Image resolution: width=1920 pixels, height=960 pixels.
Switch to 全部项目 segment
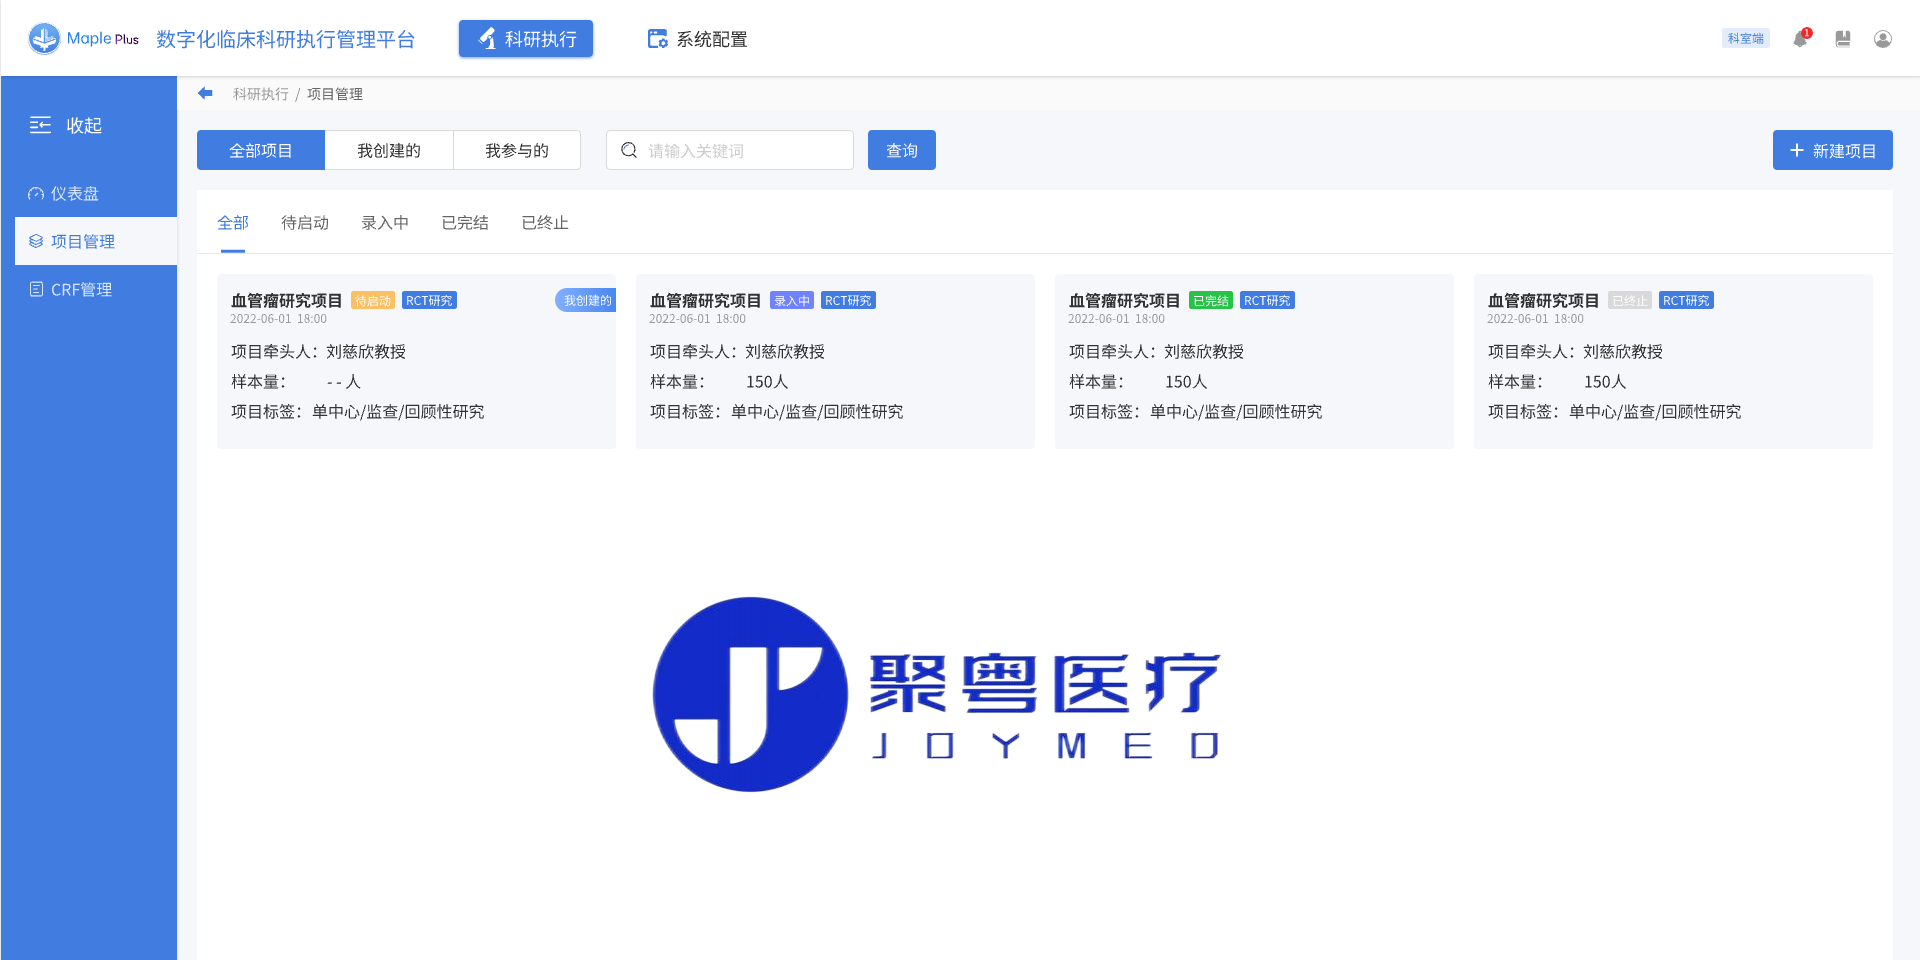(x=260, y=150)
